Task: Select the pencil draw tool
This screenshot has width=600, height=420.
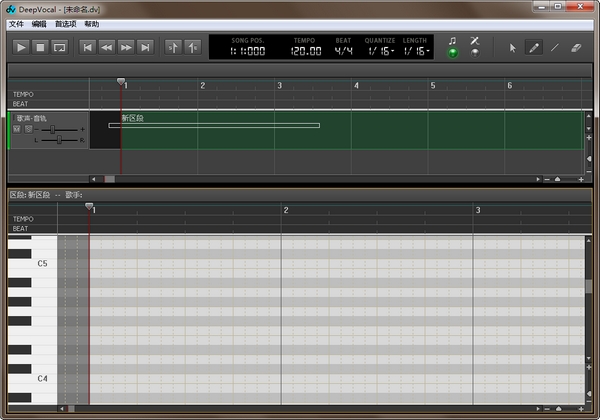Action: tap(534, 47)
